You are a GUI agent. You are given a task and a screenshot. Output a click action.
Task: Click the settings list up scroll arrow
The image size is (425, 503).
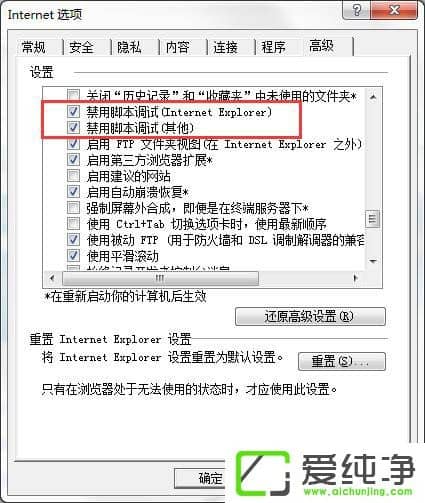[373, 97]
